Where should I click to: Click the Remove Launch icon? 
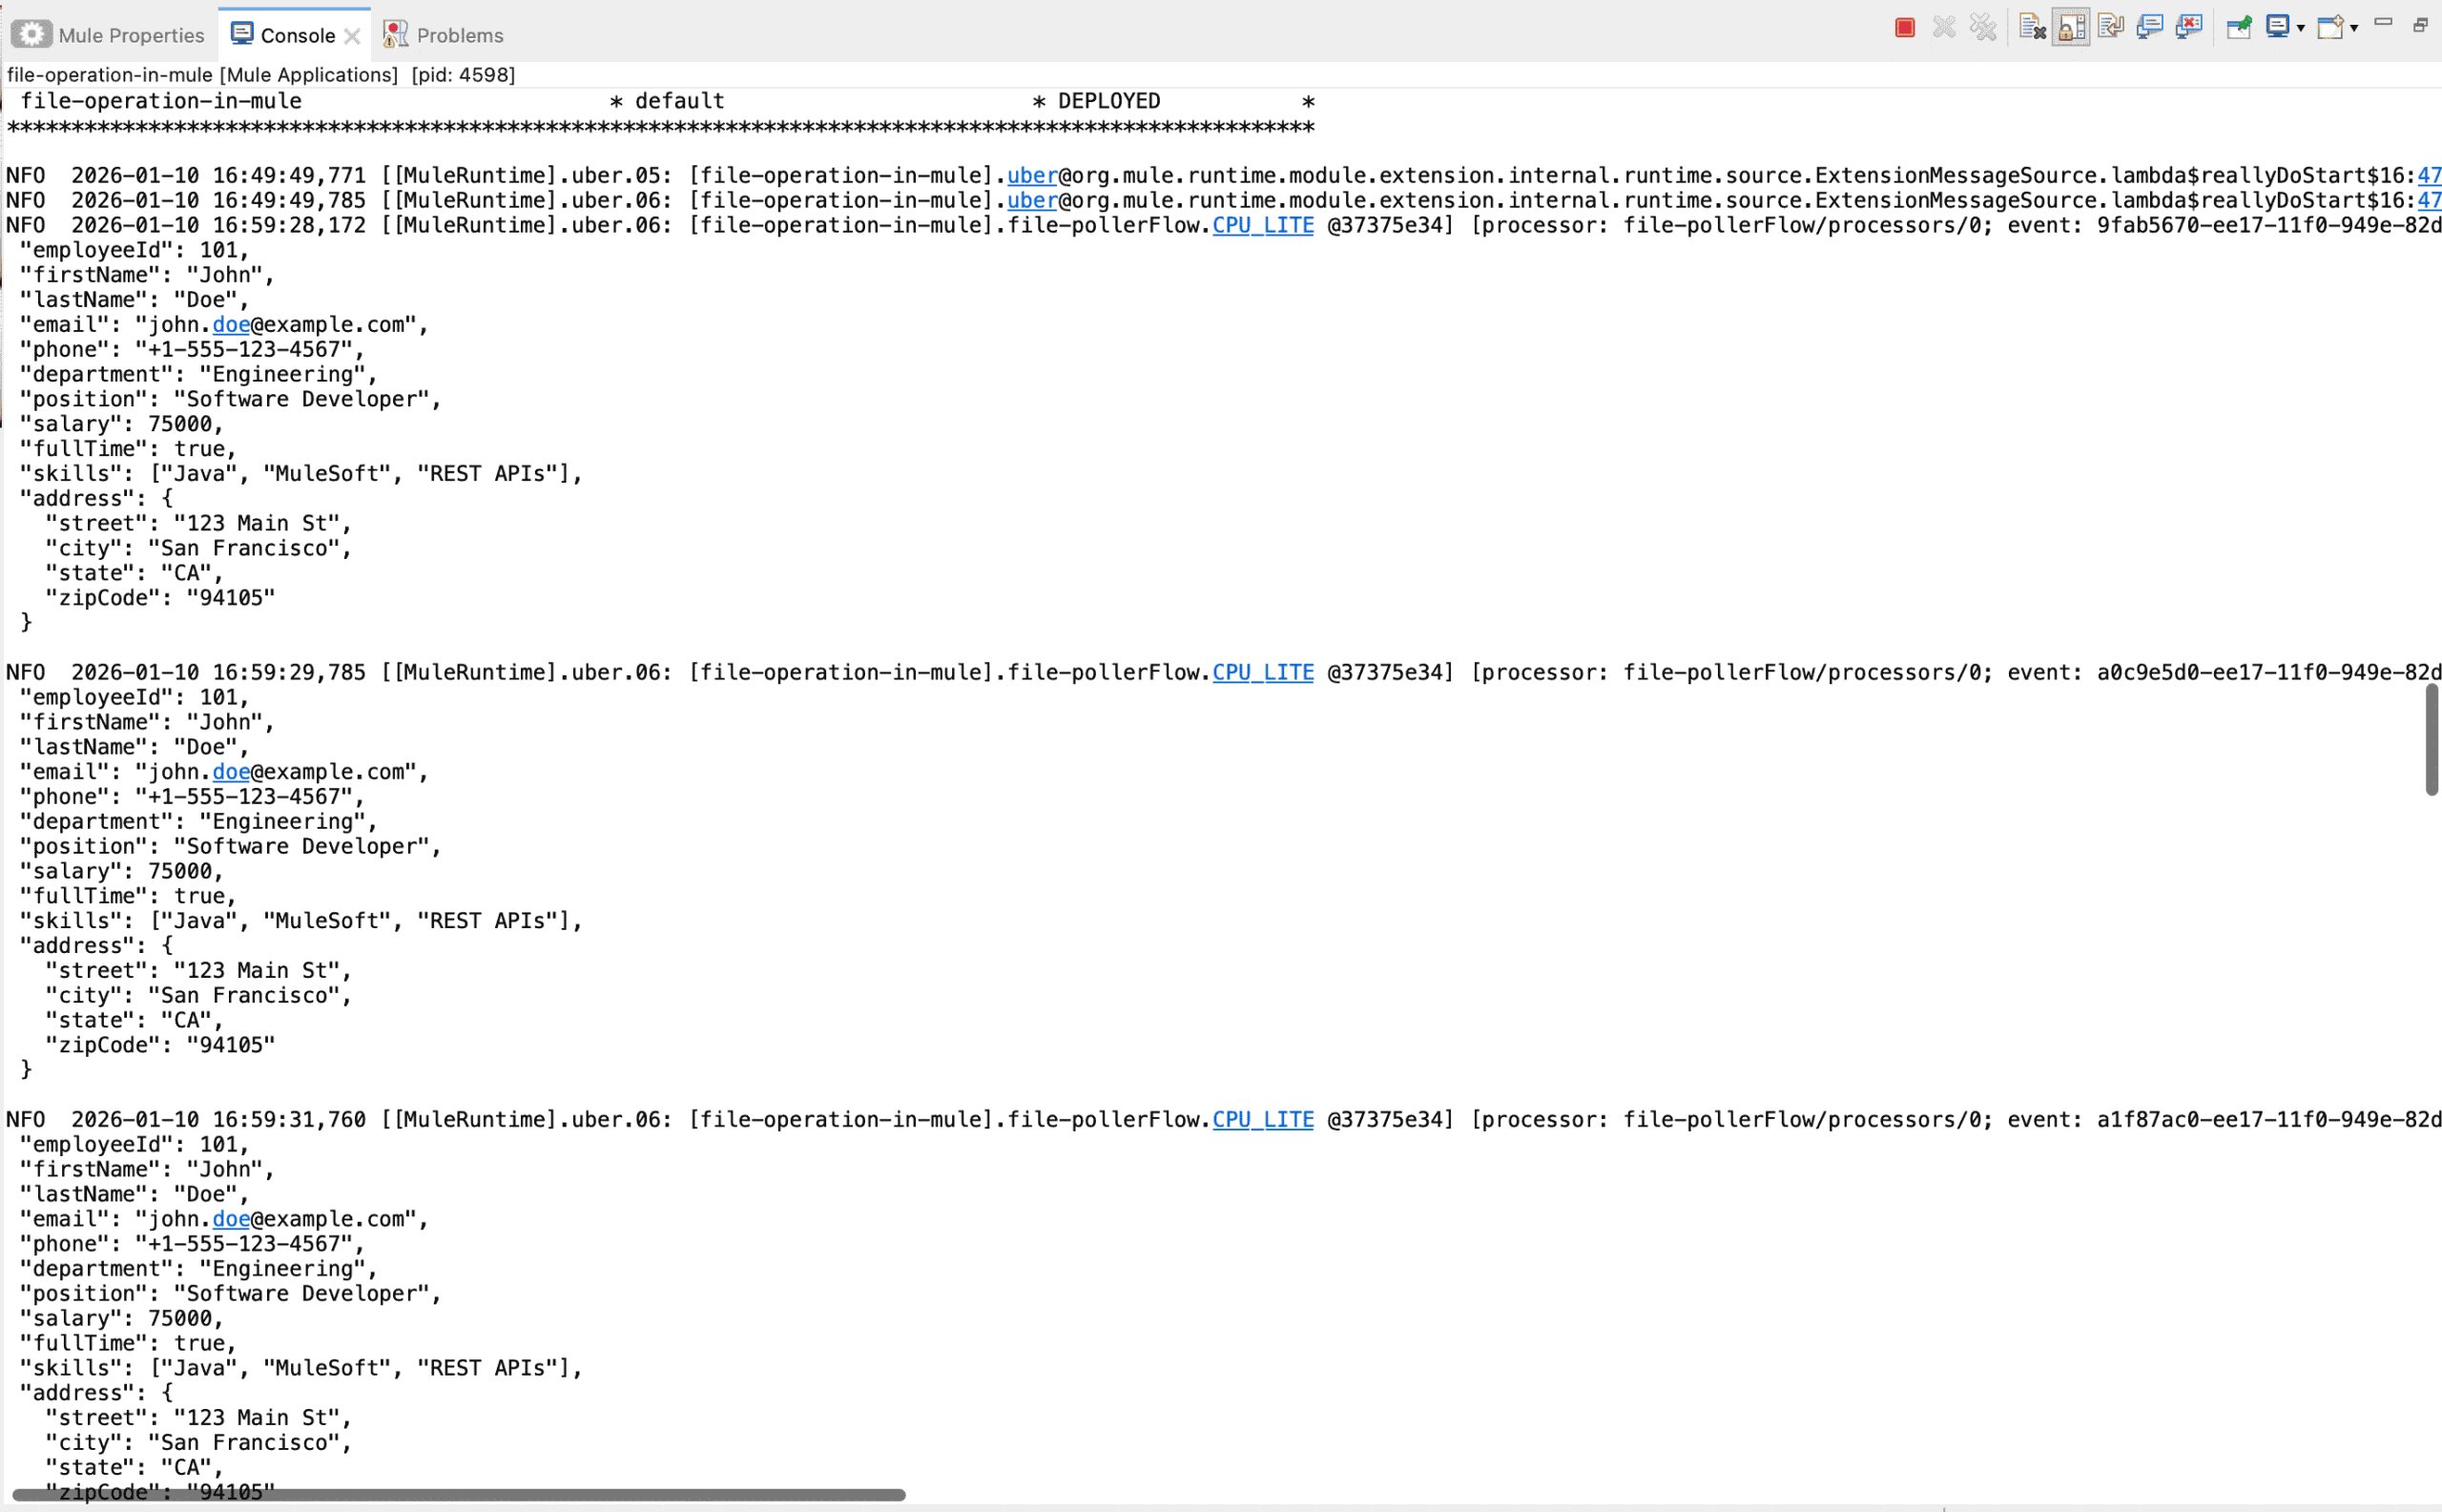pyautogui.click(x=1943, y=28)
